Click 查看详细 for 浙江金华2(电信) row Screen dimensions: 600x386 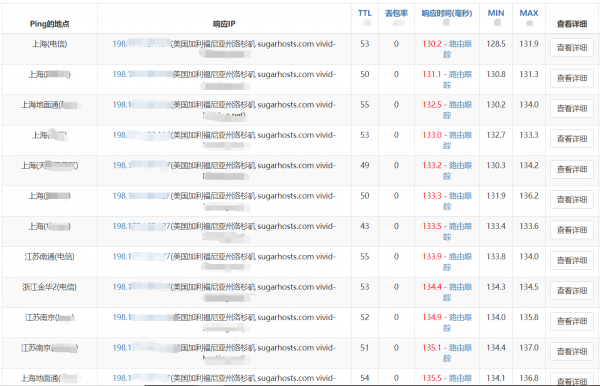(572, 291)
